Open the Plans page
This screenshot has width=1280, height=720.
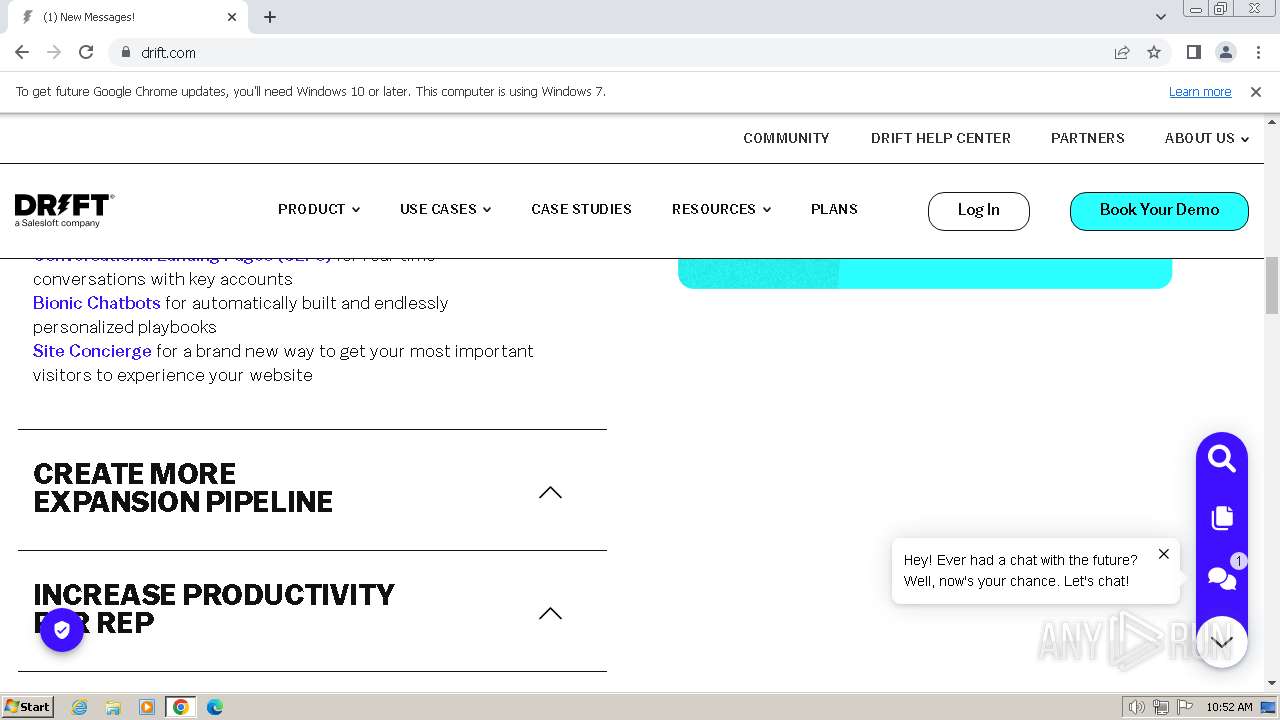(x=834, y=209)
